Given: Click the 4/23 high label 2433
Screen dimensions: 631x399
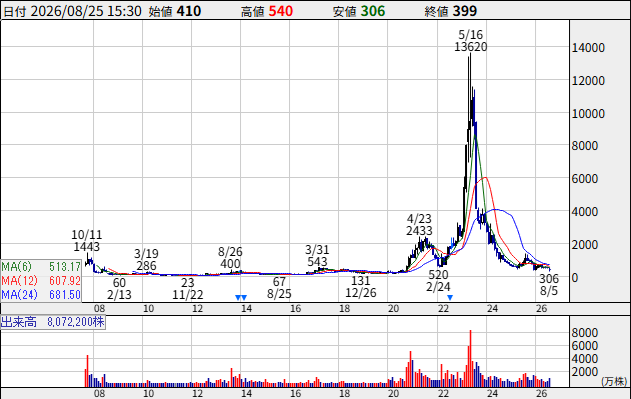Looking at the screenshot, I should click(419, 231).
